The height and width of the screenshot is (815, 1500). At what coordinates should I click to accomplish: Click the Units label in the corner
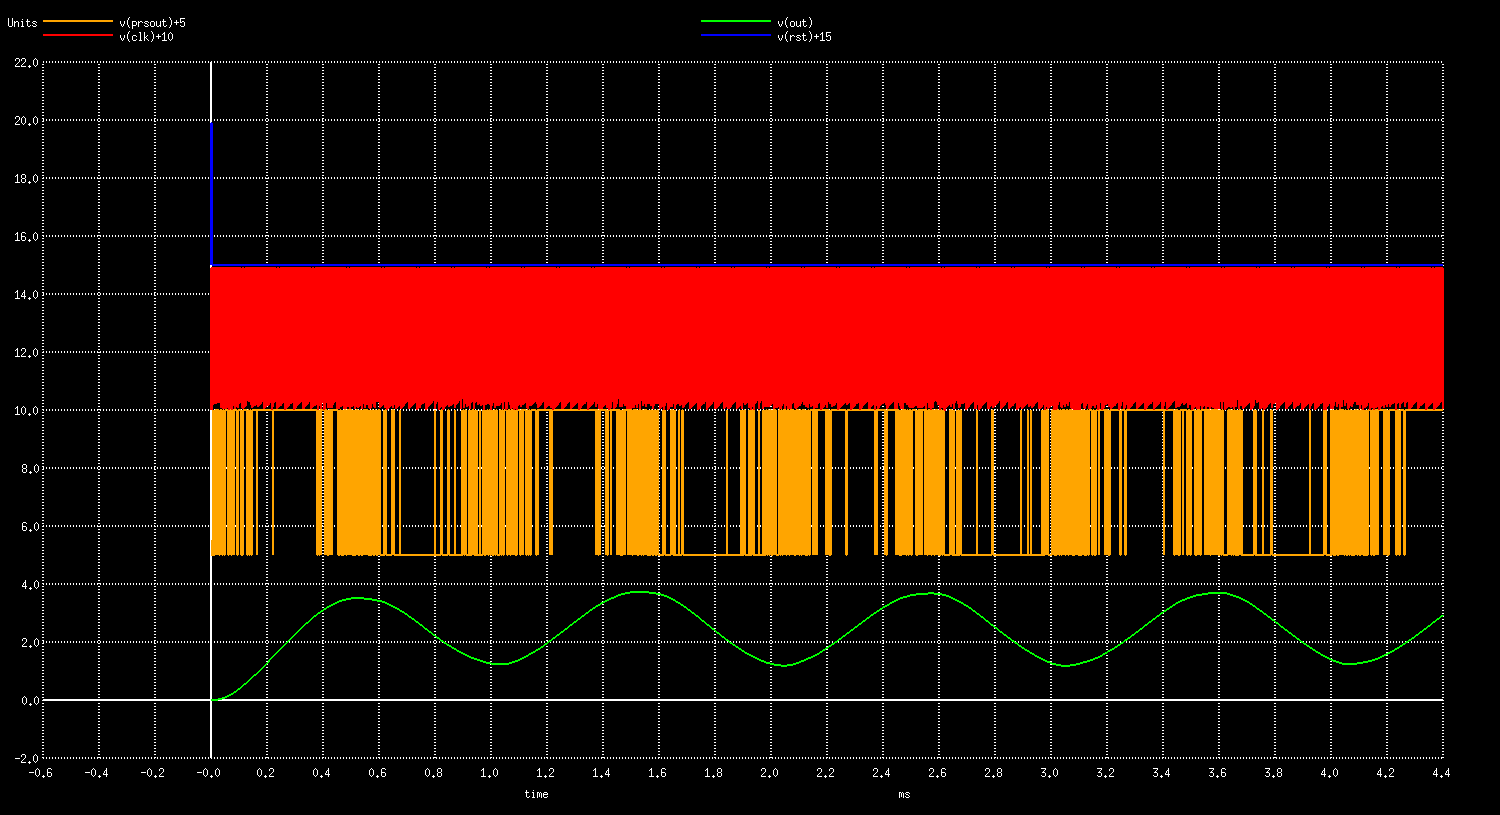(22, 22)
